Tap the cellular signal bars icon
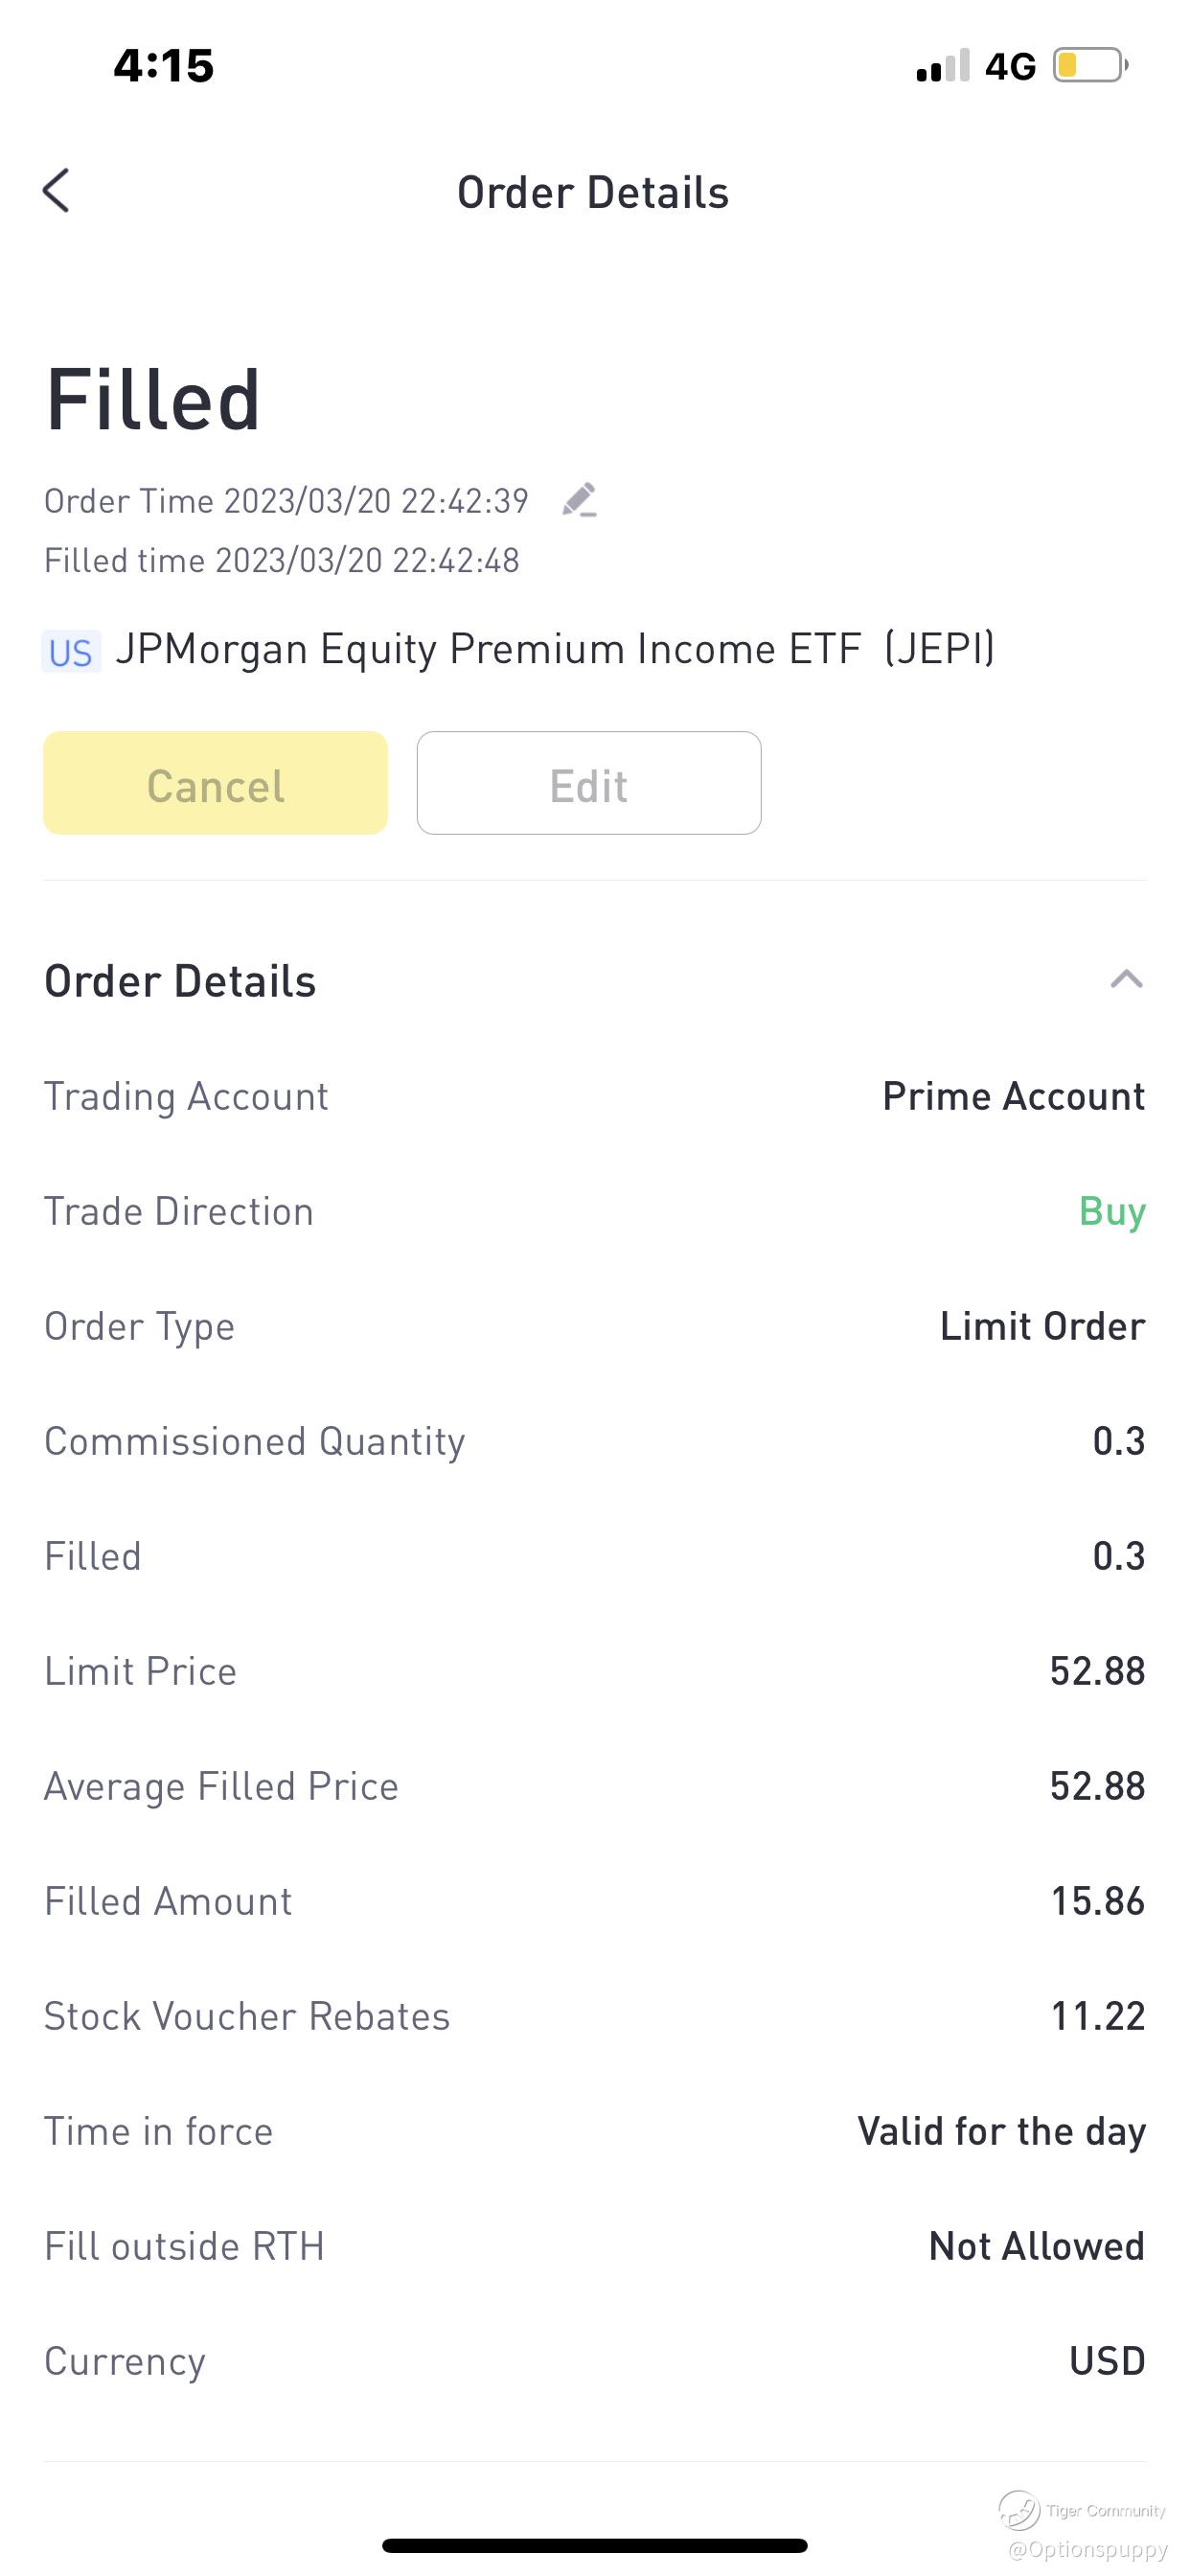The width and height of the screenshot is (1190, 2576). [x=943, y=66]
